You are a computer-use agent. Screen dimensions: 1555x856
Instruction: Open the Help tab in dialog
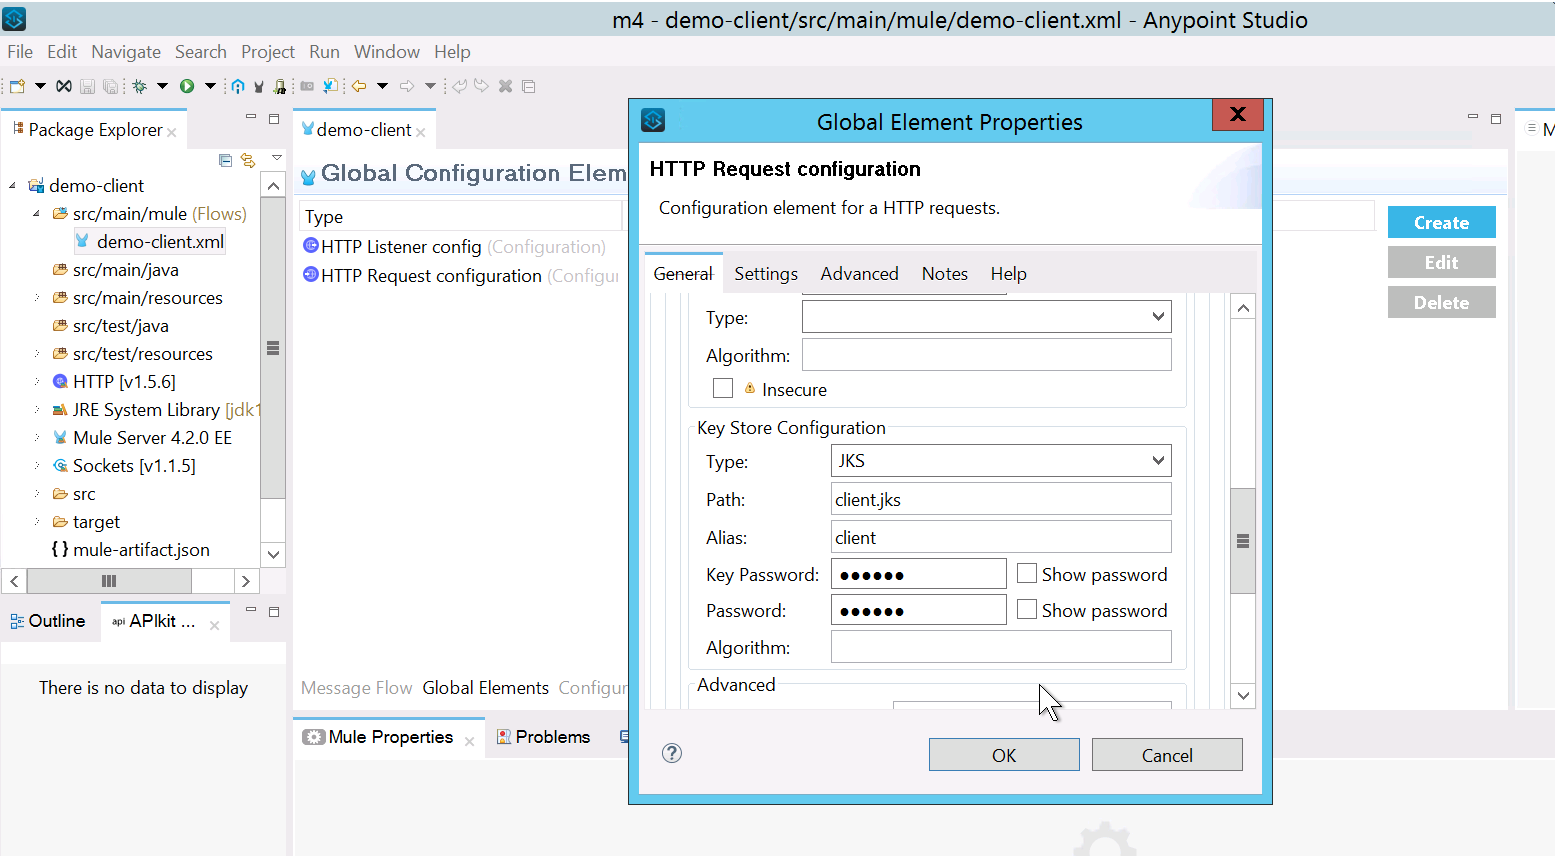(x=1009, y=274)
